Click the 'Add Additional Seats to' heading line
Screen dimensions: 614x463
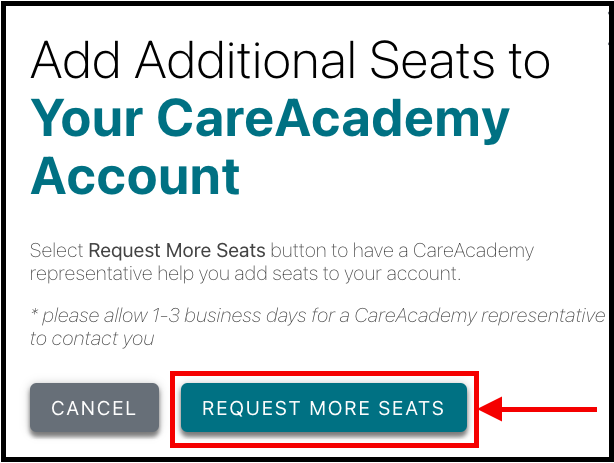290,62
